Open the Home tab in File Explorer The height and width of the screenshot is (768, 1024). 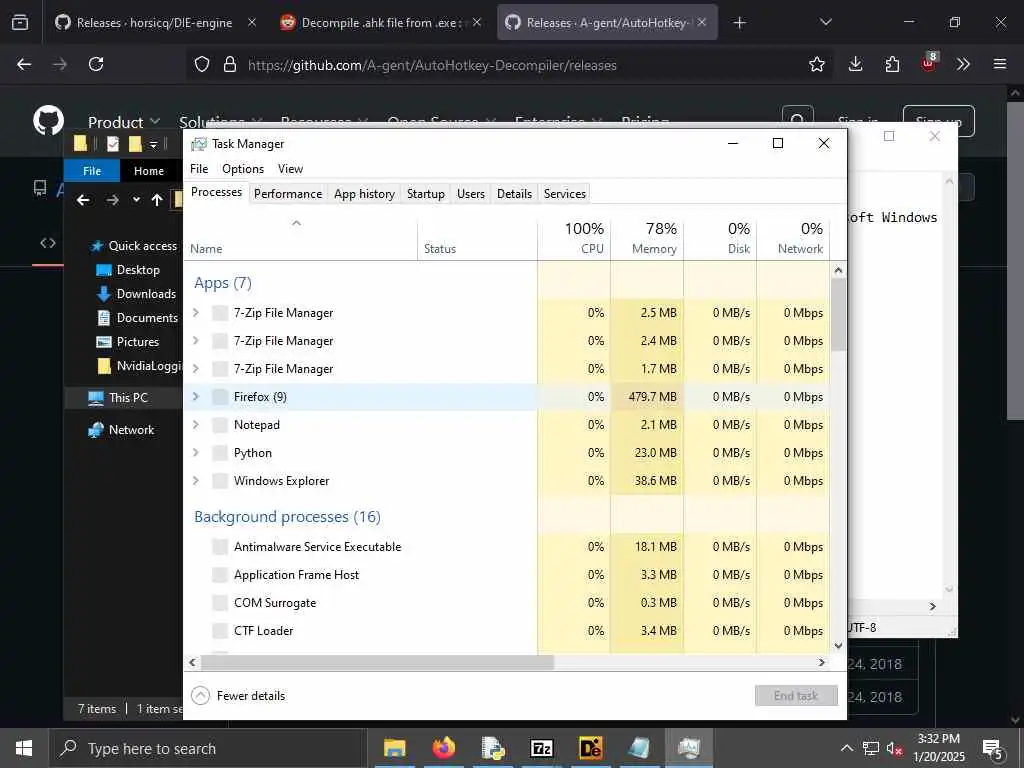pos(149,170)
